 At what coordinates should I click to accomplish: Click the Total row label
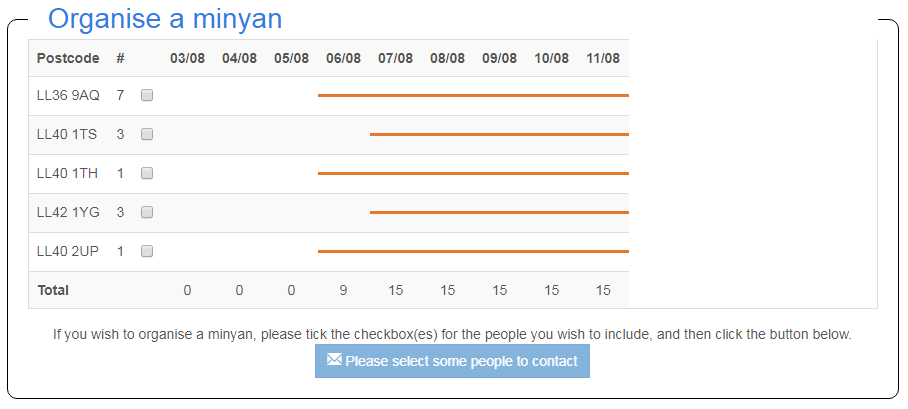click(x=53, y=290)
